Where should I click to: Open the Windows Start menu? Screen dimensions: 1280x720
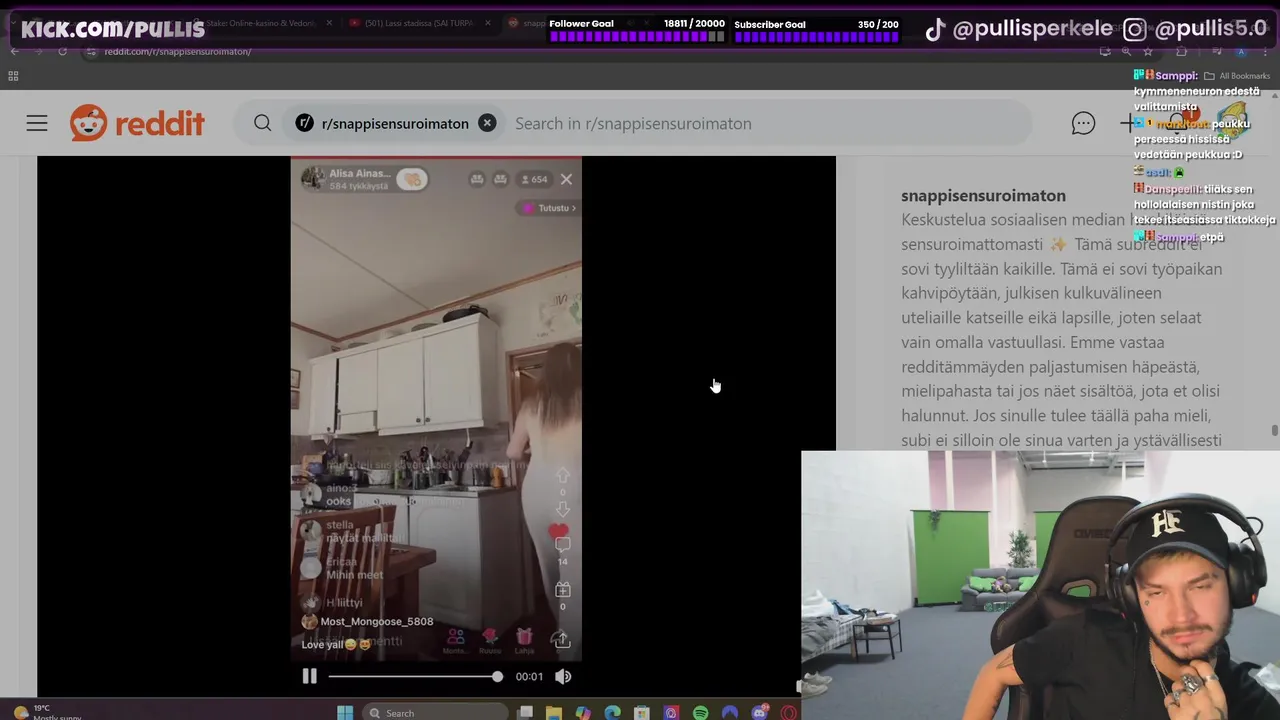345,712
